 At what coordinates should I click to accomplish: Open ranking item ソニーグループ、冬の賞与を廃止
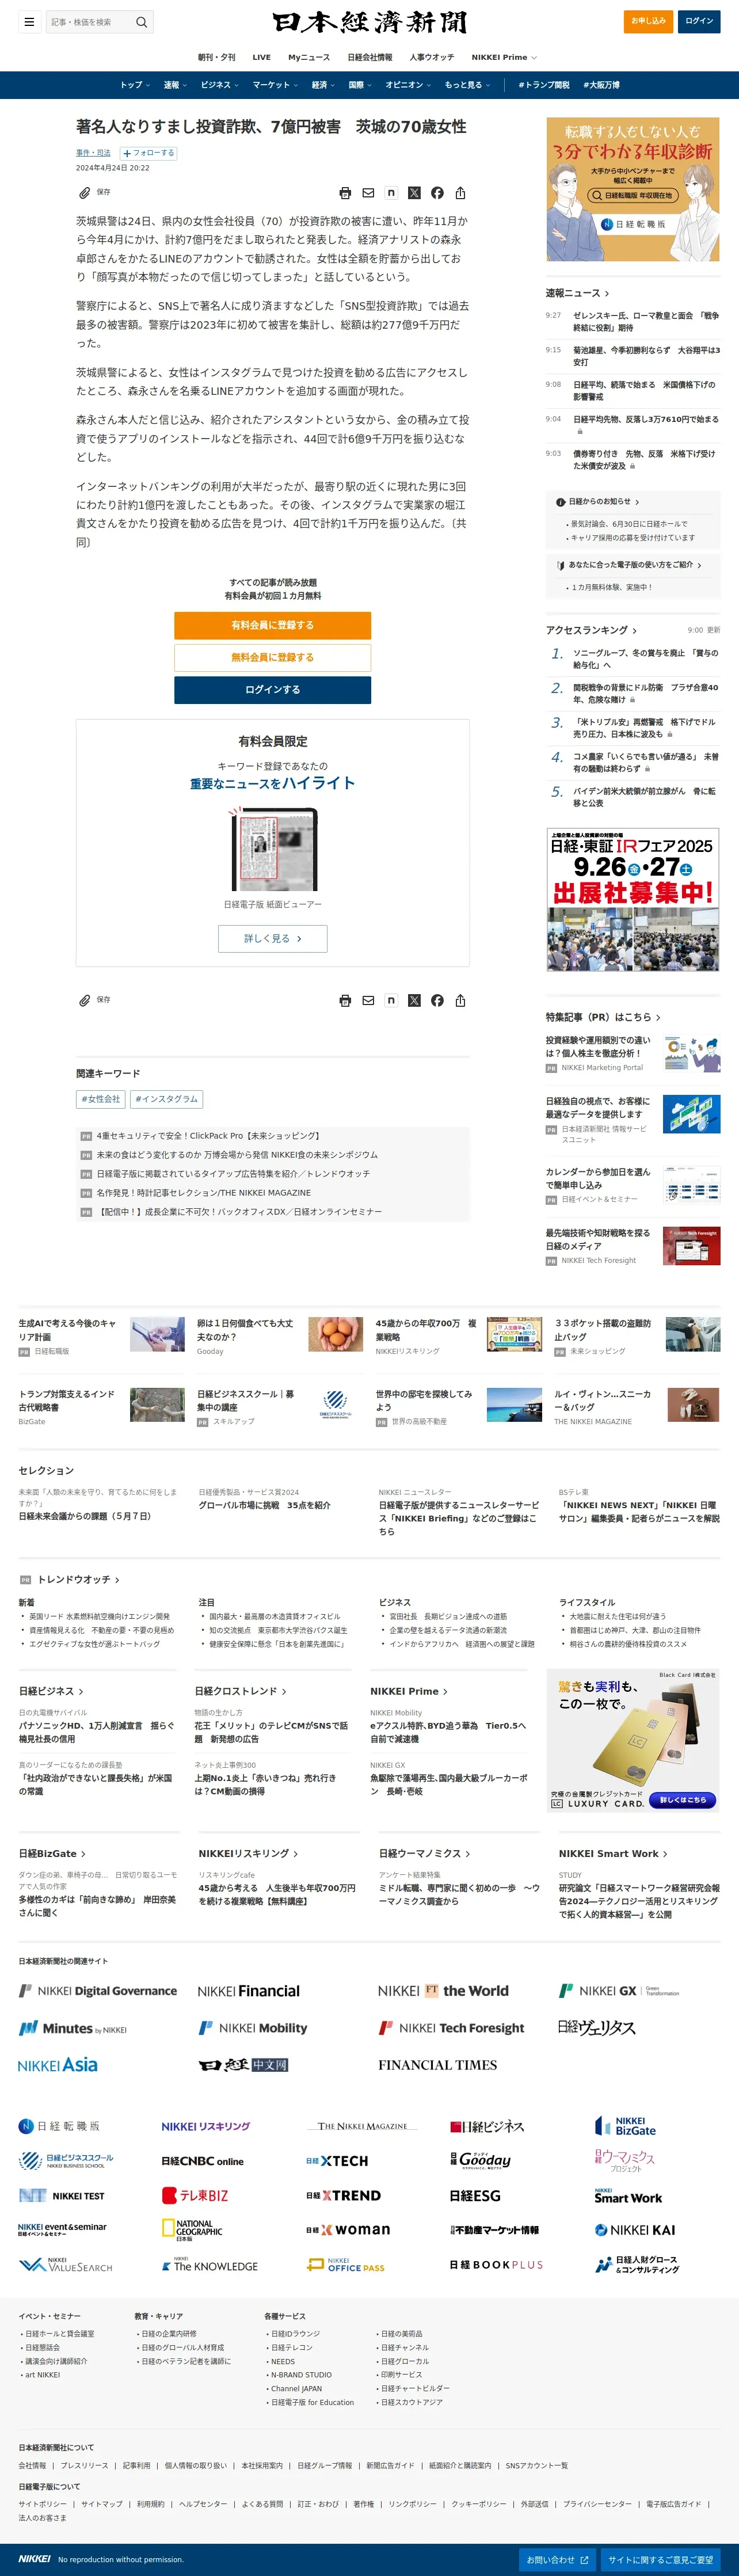(x=645, y=659)
